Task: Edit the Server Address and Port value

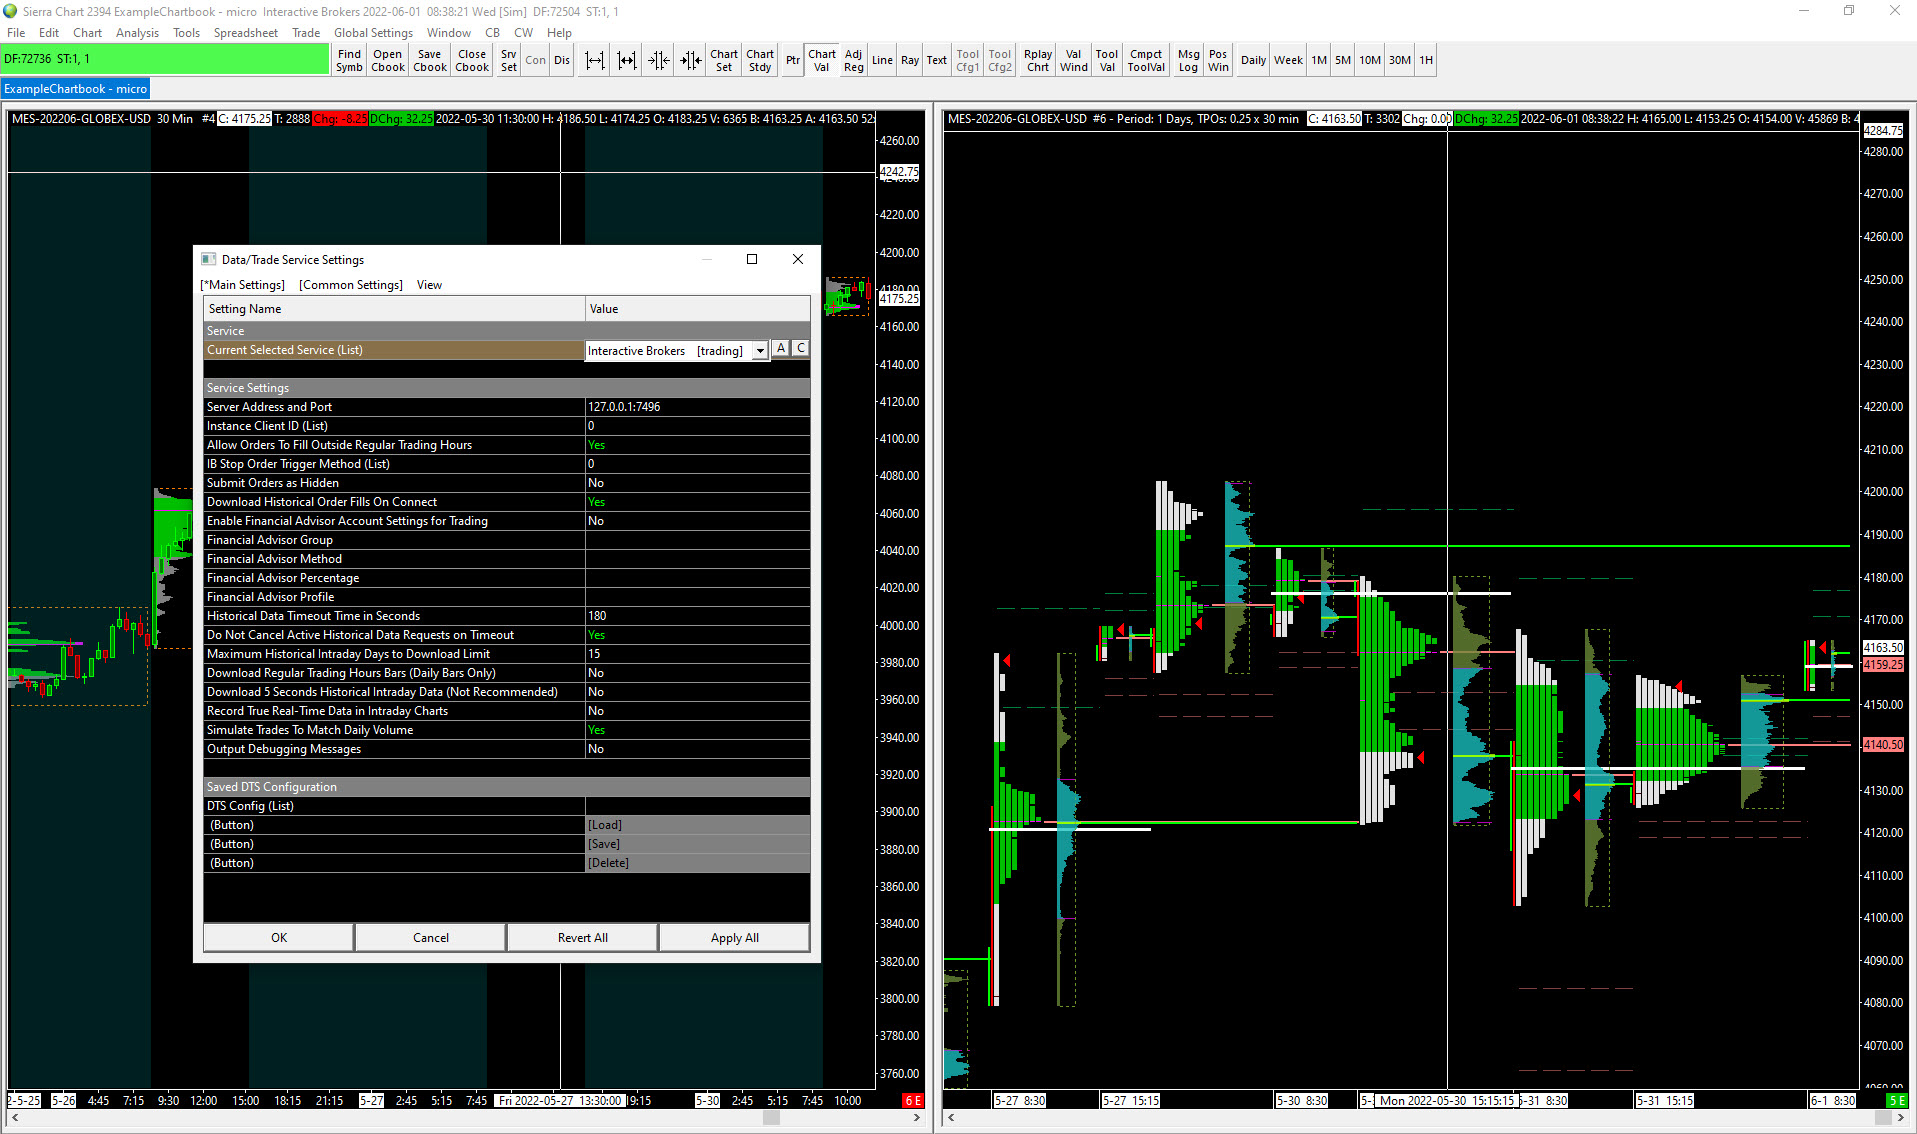Action: pos(697,407)
